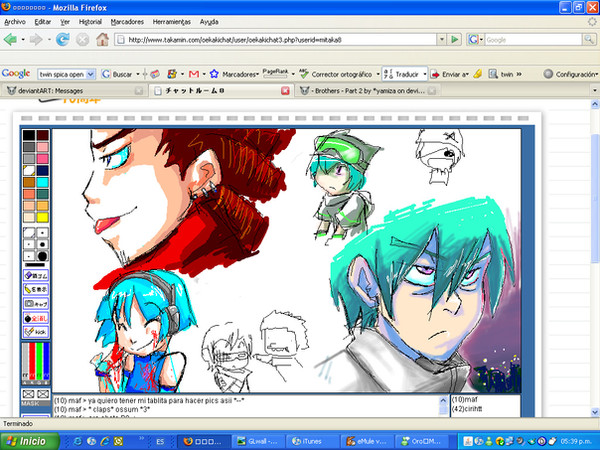Pick the hot pink color swatch
Image resolution: width=600 pixels, height=450 pixels.
coord(42,159)
